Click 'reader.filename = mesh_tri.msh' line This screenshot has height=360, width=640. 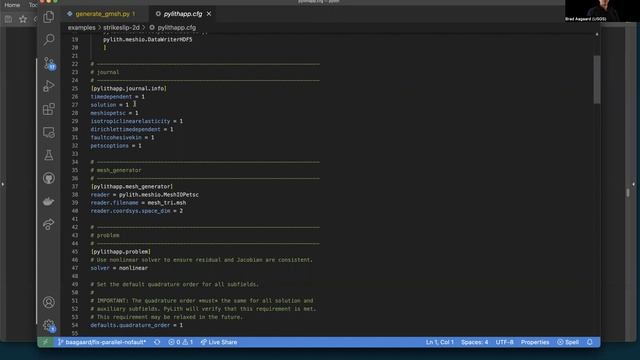pyautogui.click(x=138, y=203)
